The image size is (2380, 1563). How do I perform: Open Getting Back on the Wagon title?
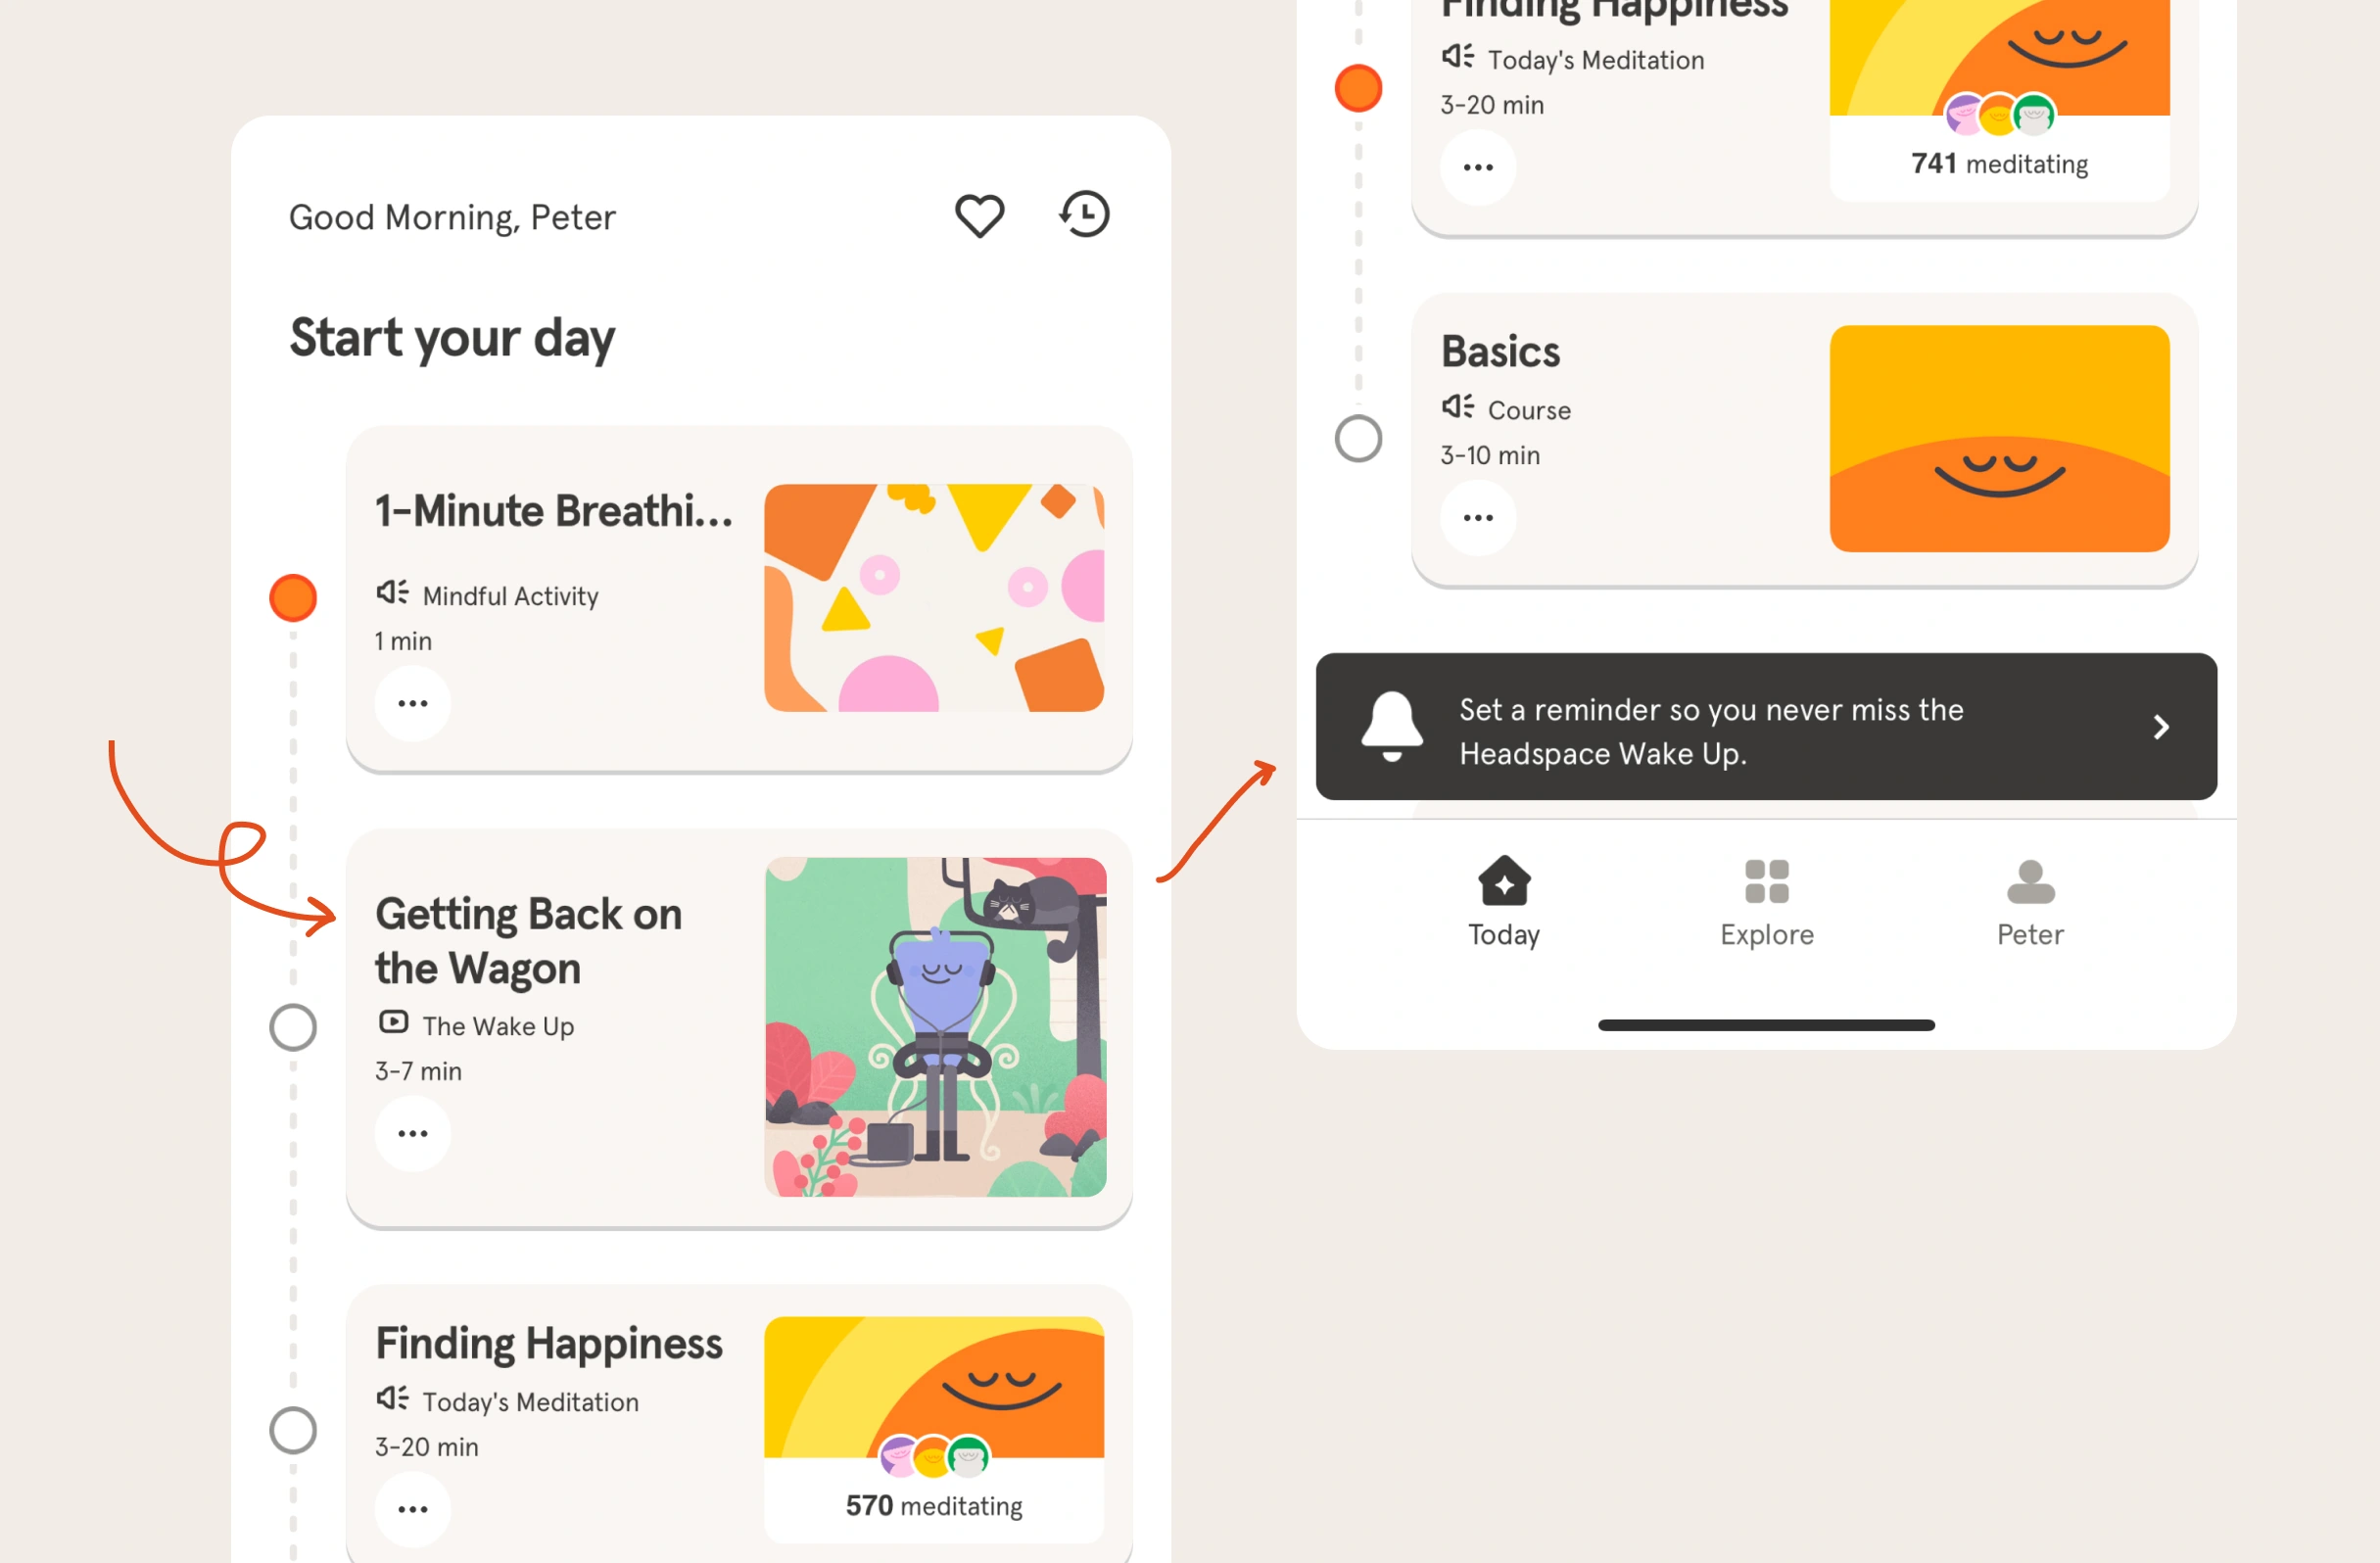coord(529,941)
